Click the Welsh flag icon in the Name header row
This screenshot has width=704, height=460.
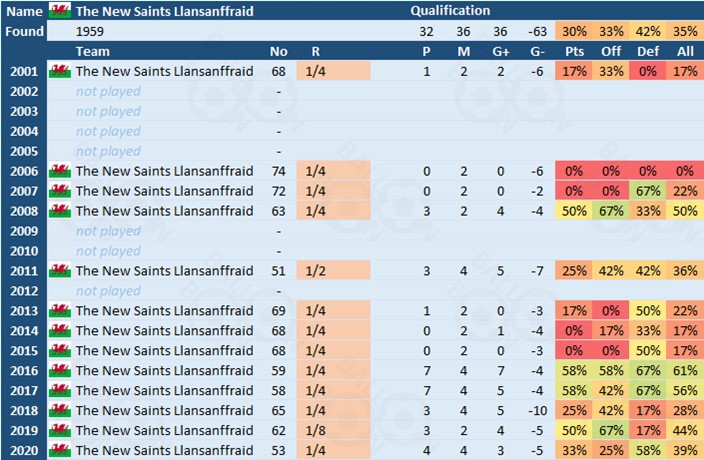[60, 11]
